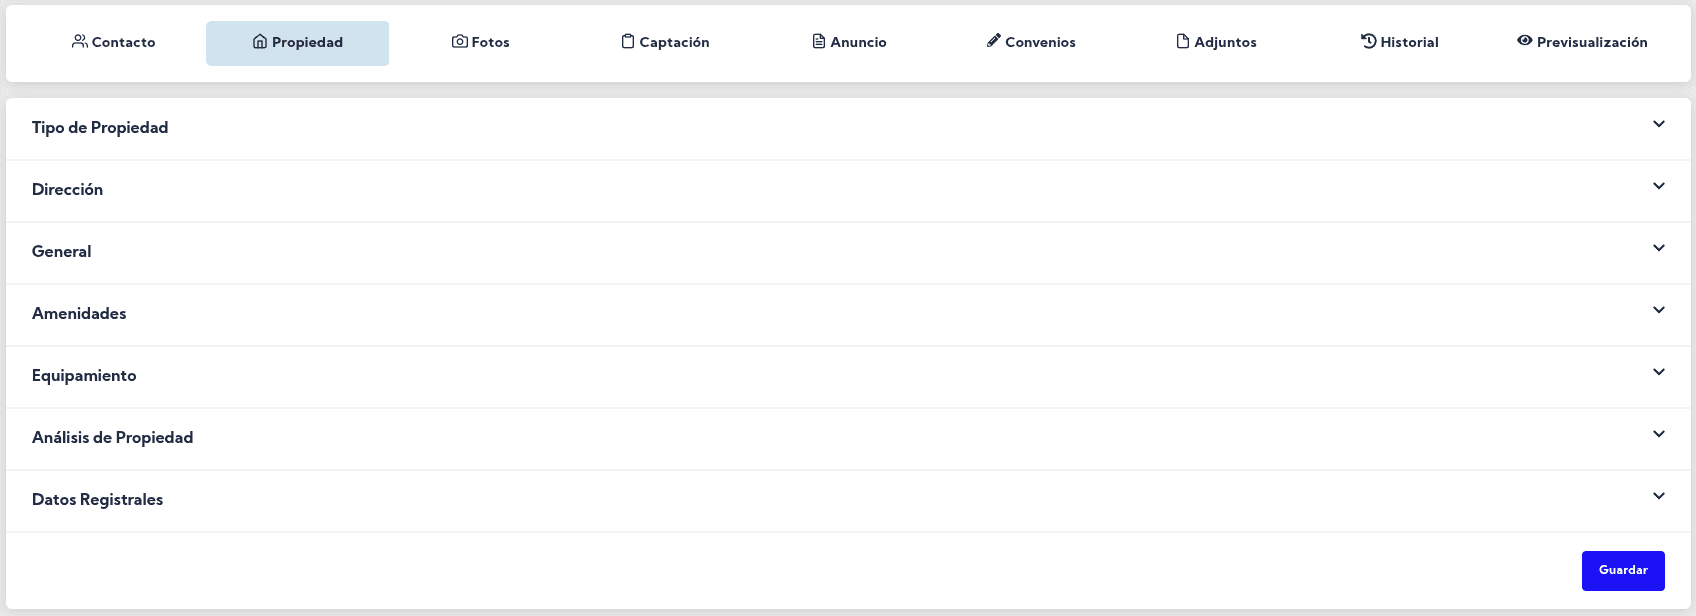Click the people icon beside Contacto

click(79, 42)
